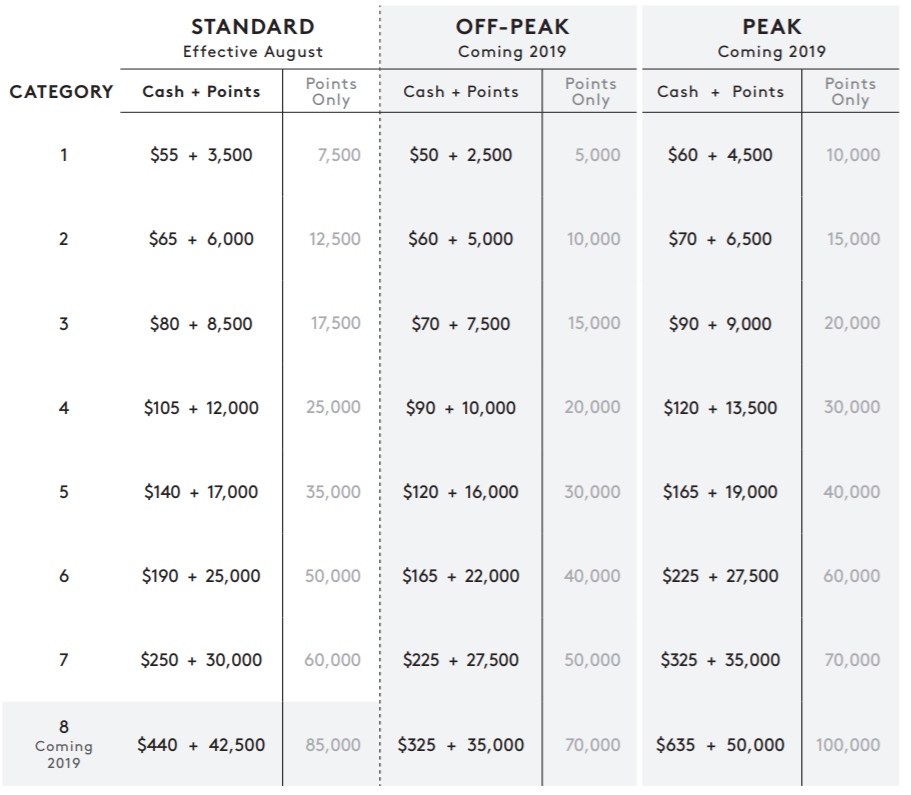Click category 5 peak $165 + 19,000 cell

[720, 492]
